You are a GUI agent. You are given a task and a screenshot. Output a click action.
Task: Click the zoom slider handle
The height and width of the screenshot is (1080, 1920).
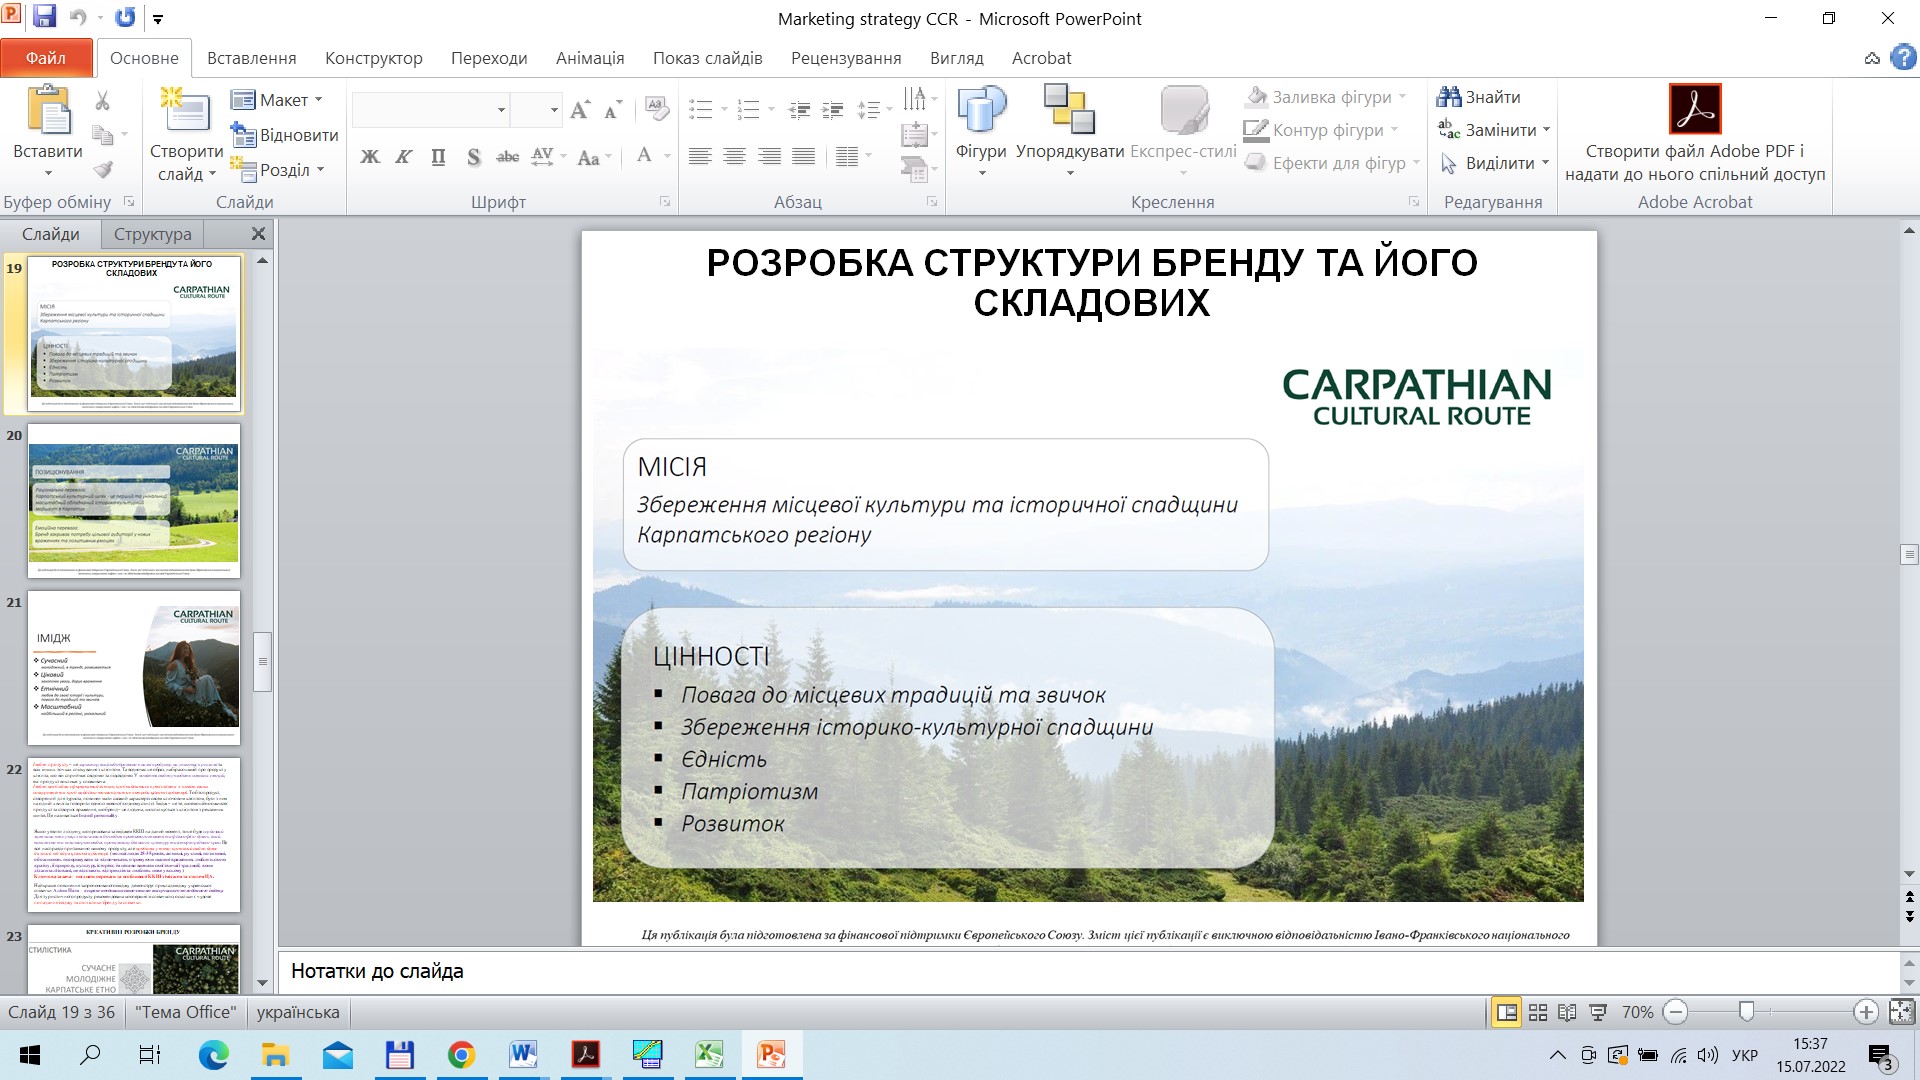pyautogui.click(x=1746, y=1012)
